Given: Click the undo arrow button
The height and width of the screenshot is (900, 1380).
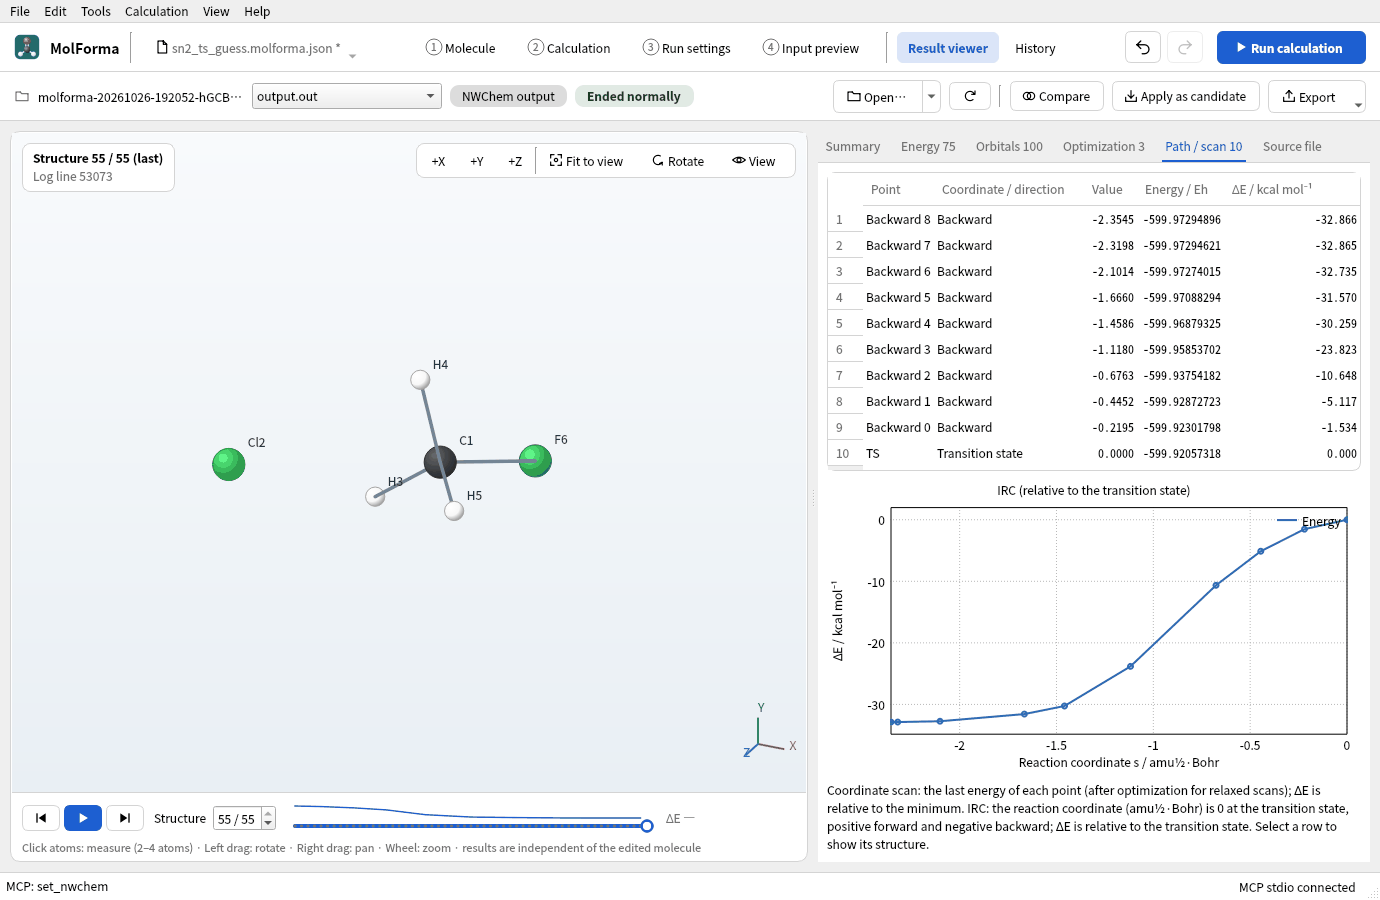Looking at the screenshot, I should (x=1143, y=47).
